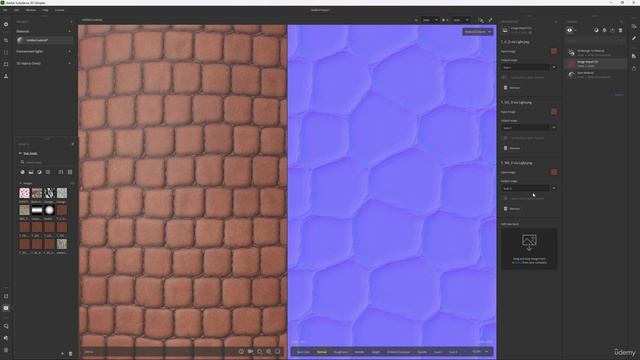Click Remove in the second input section
The width and height of the screenshot is (640, 360).
click(x=512, y=148)
